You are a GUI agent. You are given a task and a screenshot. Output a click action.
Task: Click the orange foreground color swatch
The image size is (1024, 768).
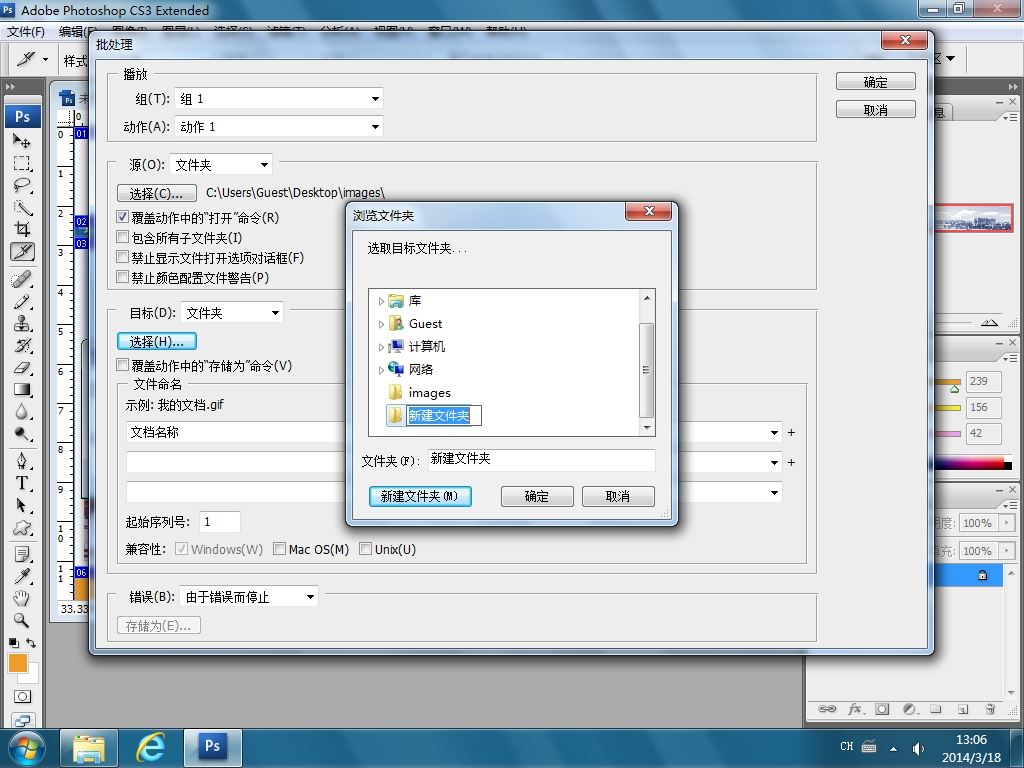point(17,663)
